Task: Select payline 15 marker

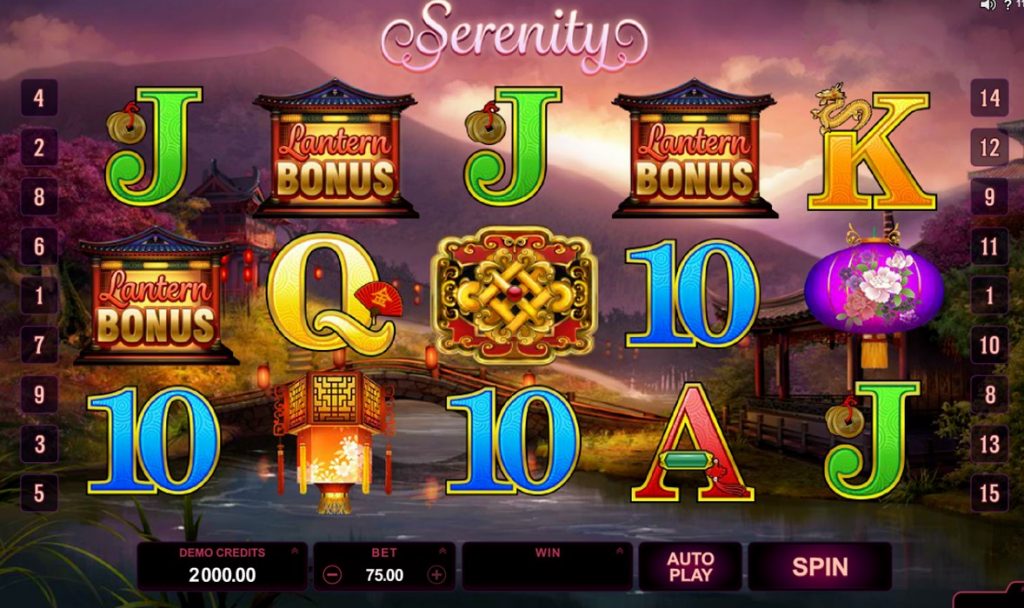Action: (x=989, y=493)
